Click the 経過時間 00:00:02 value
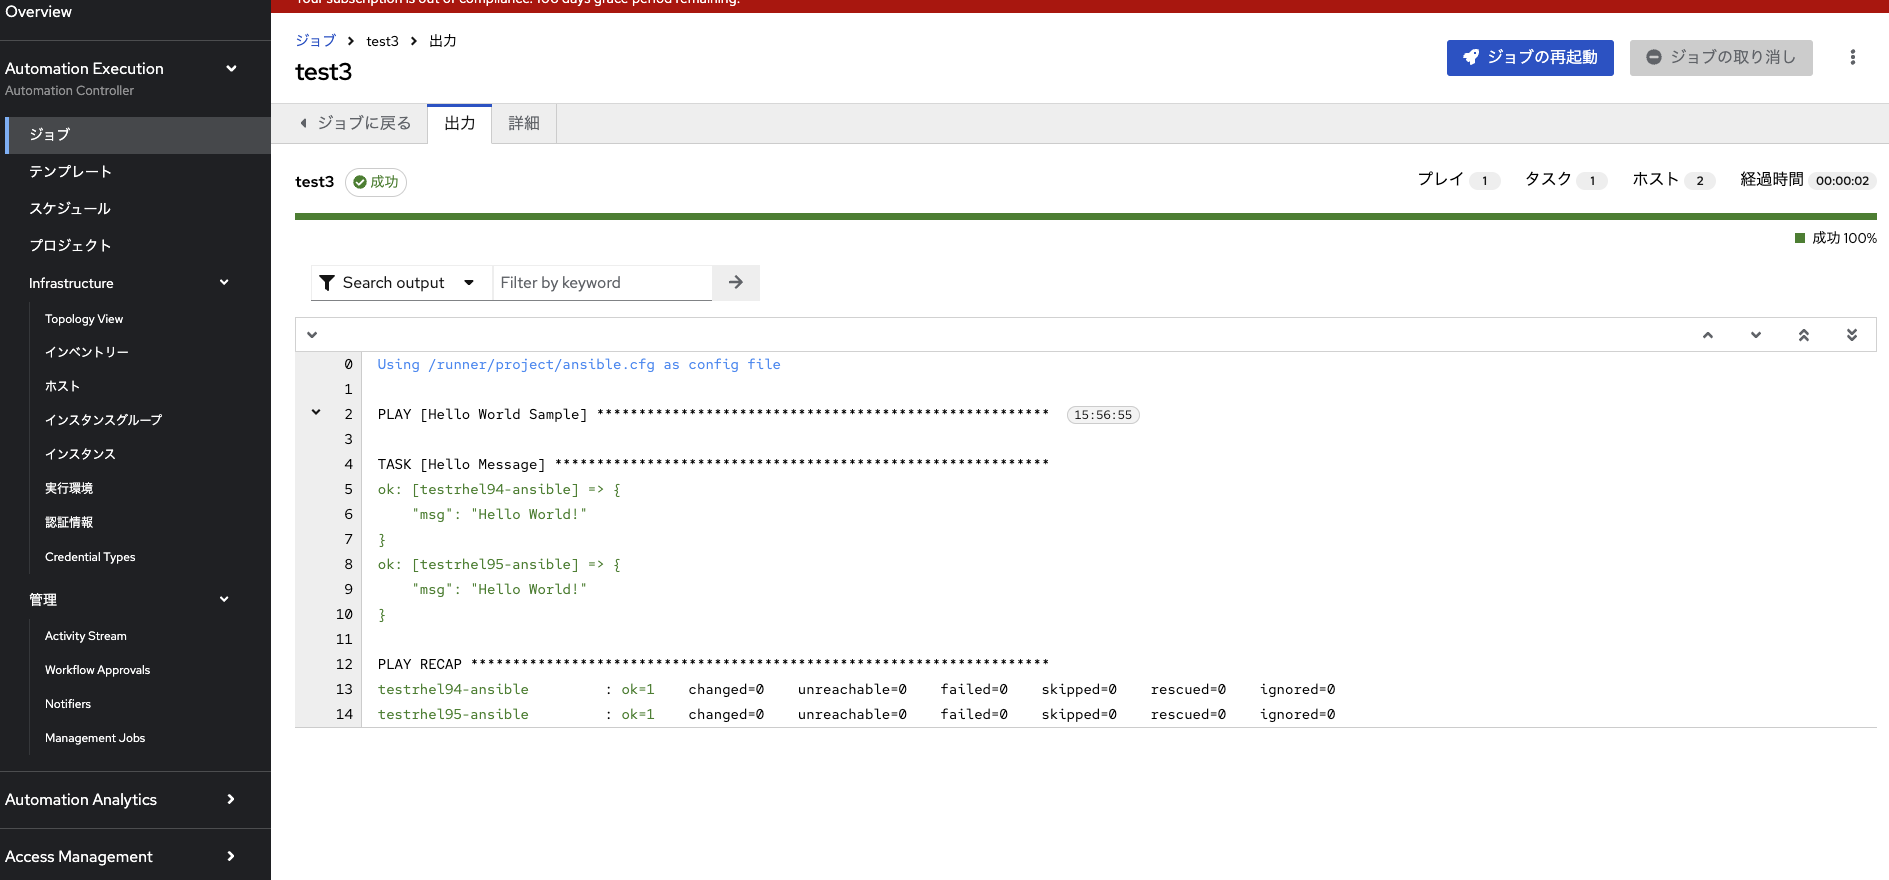The height and width of the screenshot is (880, 1889). [1842, 181]
